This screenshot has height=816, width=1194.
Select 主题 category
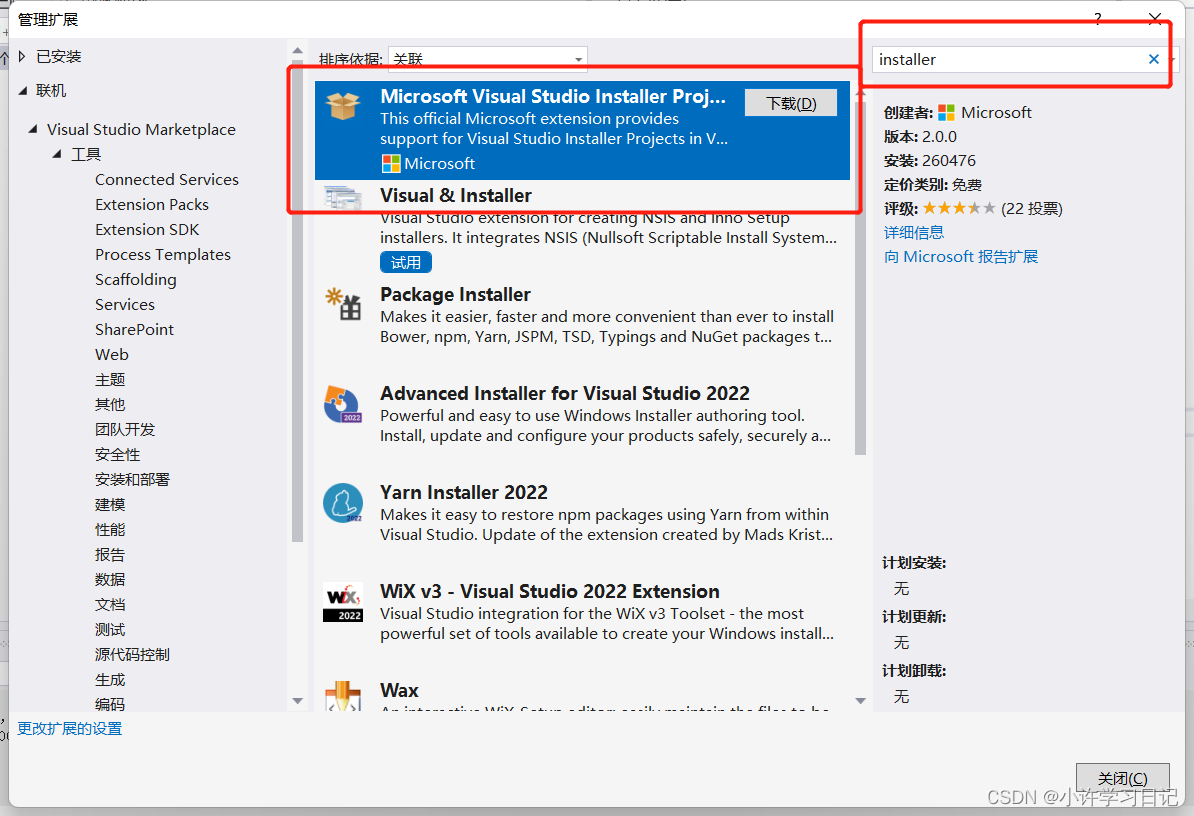pos(110,380)
